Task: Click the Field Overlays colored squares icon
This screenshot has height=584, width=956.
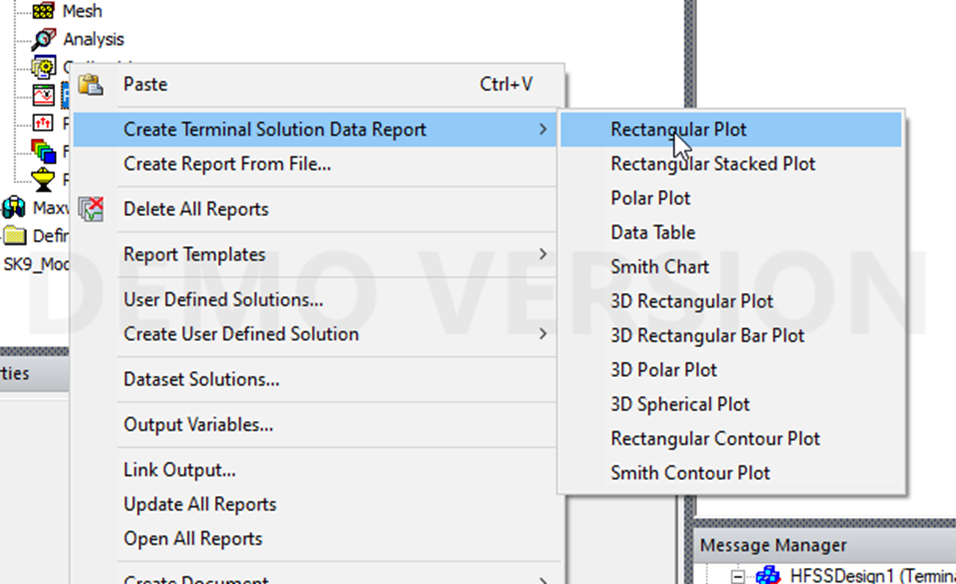Action: click(43, 152)
